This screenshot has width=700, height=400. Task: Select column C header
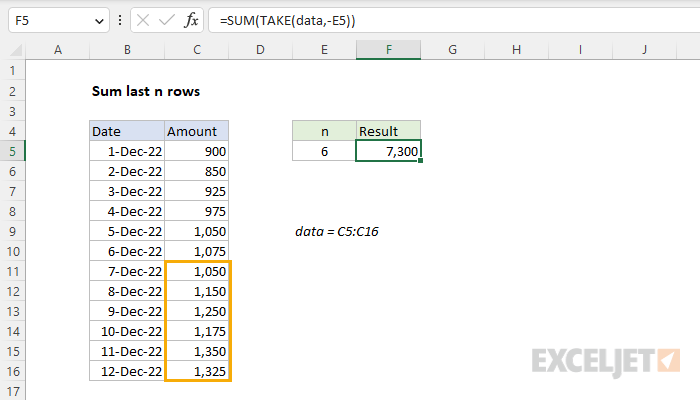pyautogui.click(x=196, y=50)
